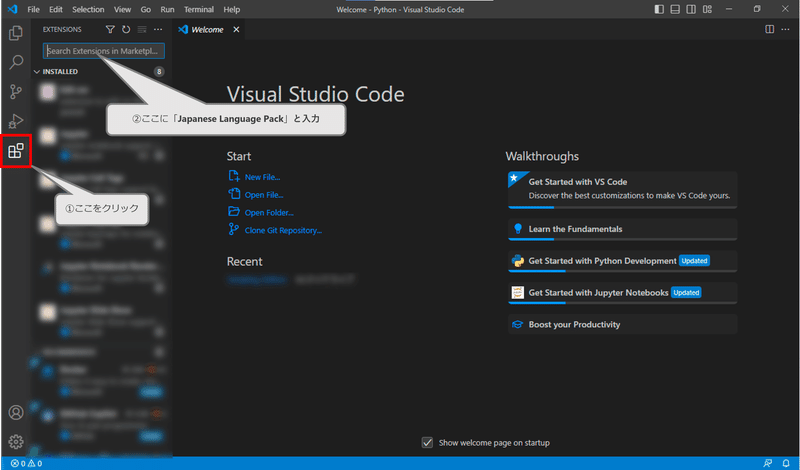Viewport: 800px width, 470px height.
Task: Open the Source Control view
Action: coord(16,92)
